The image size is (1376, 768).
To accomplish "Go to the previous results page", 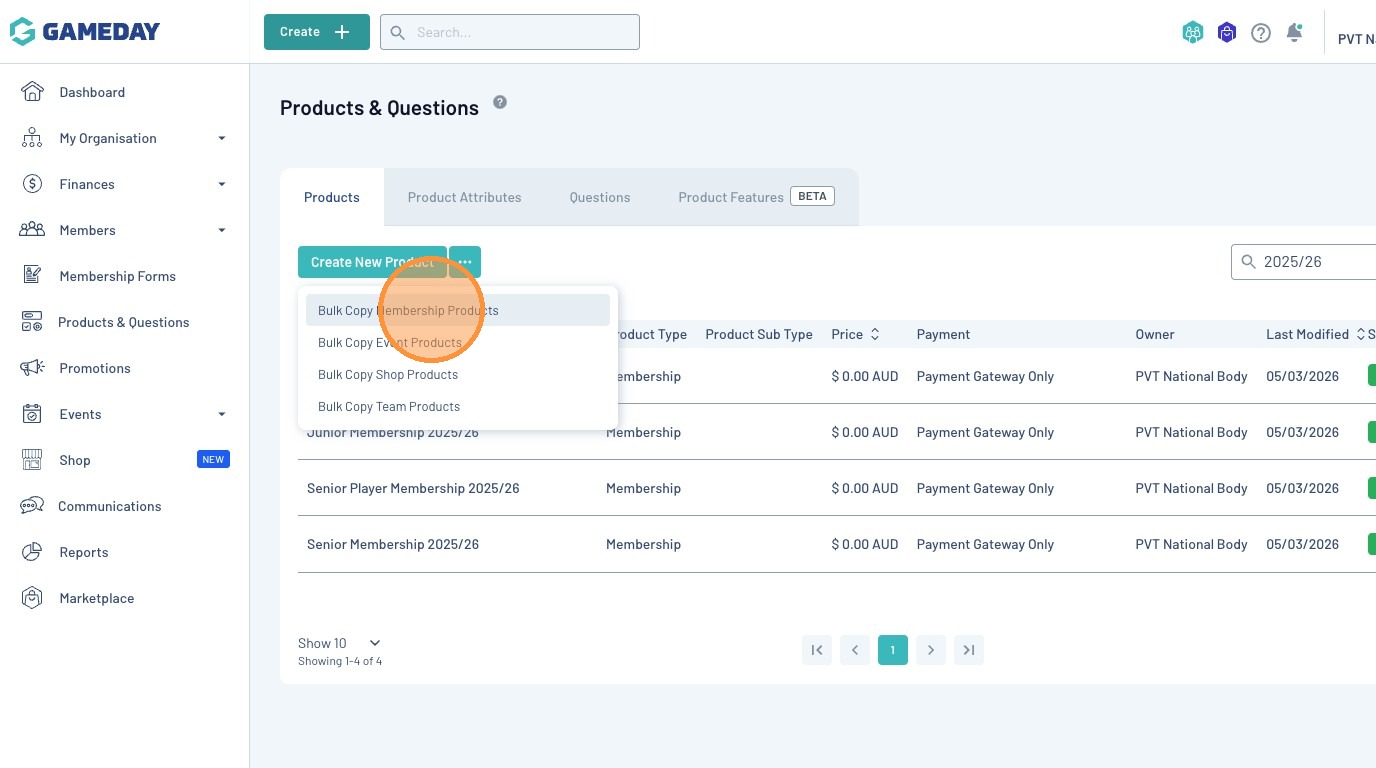I will point(855,650).
